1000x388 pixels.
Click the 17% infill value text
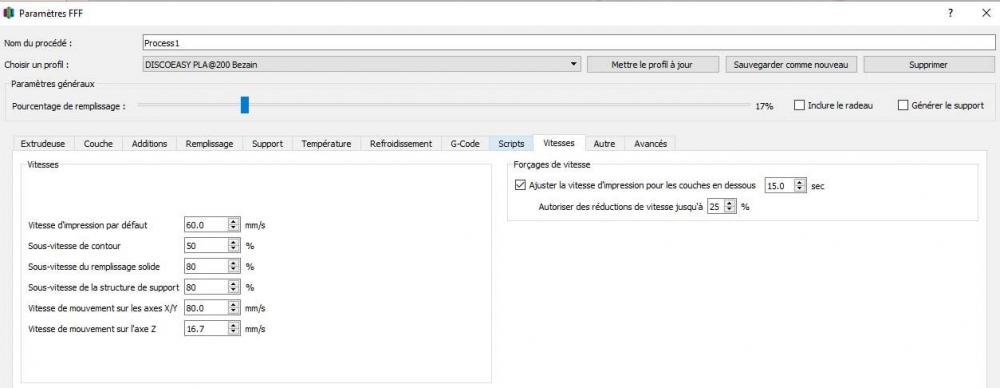(764, 107)
